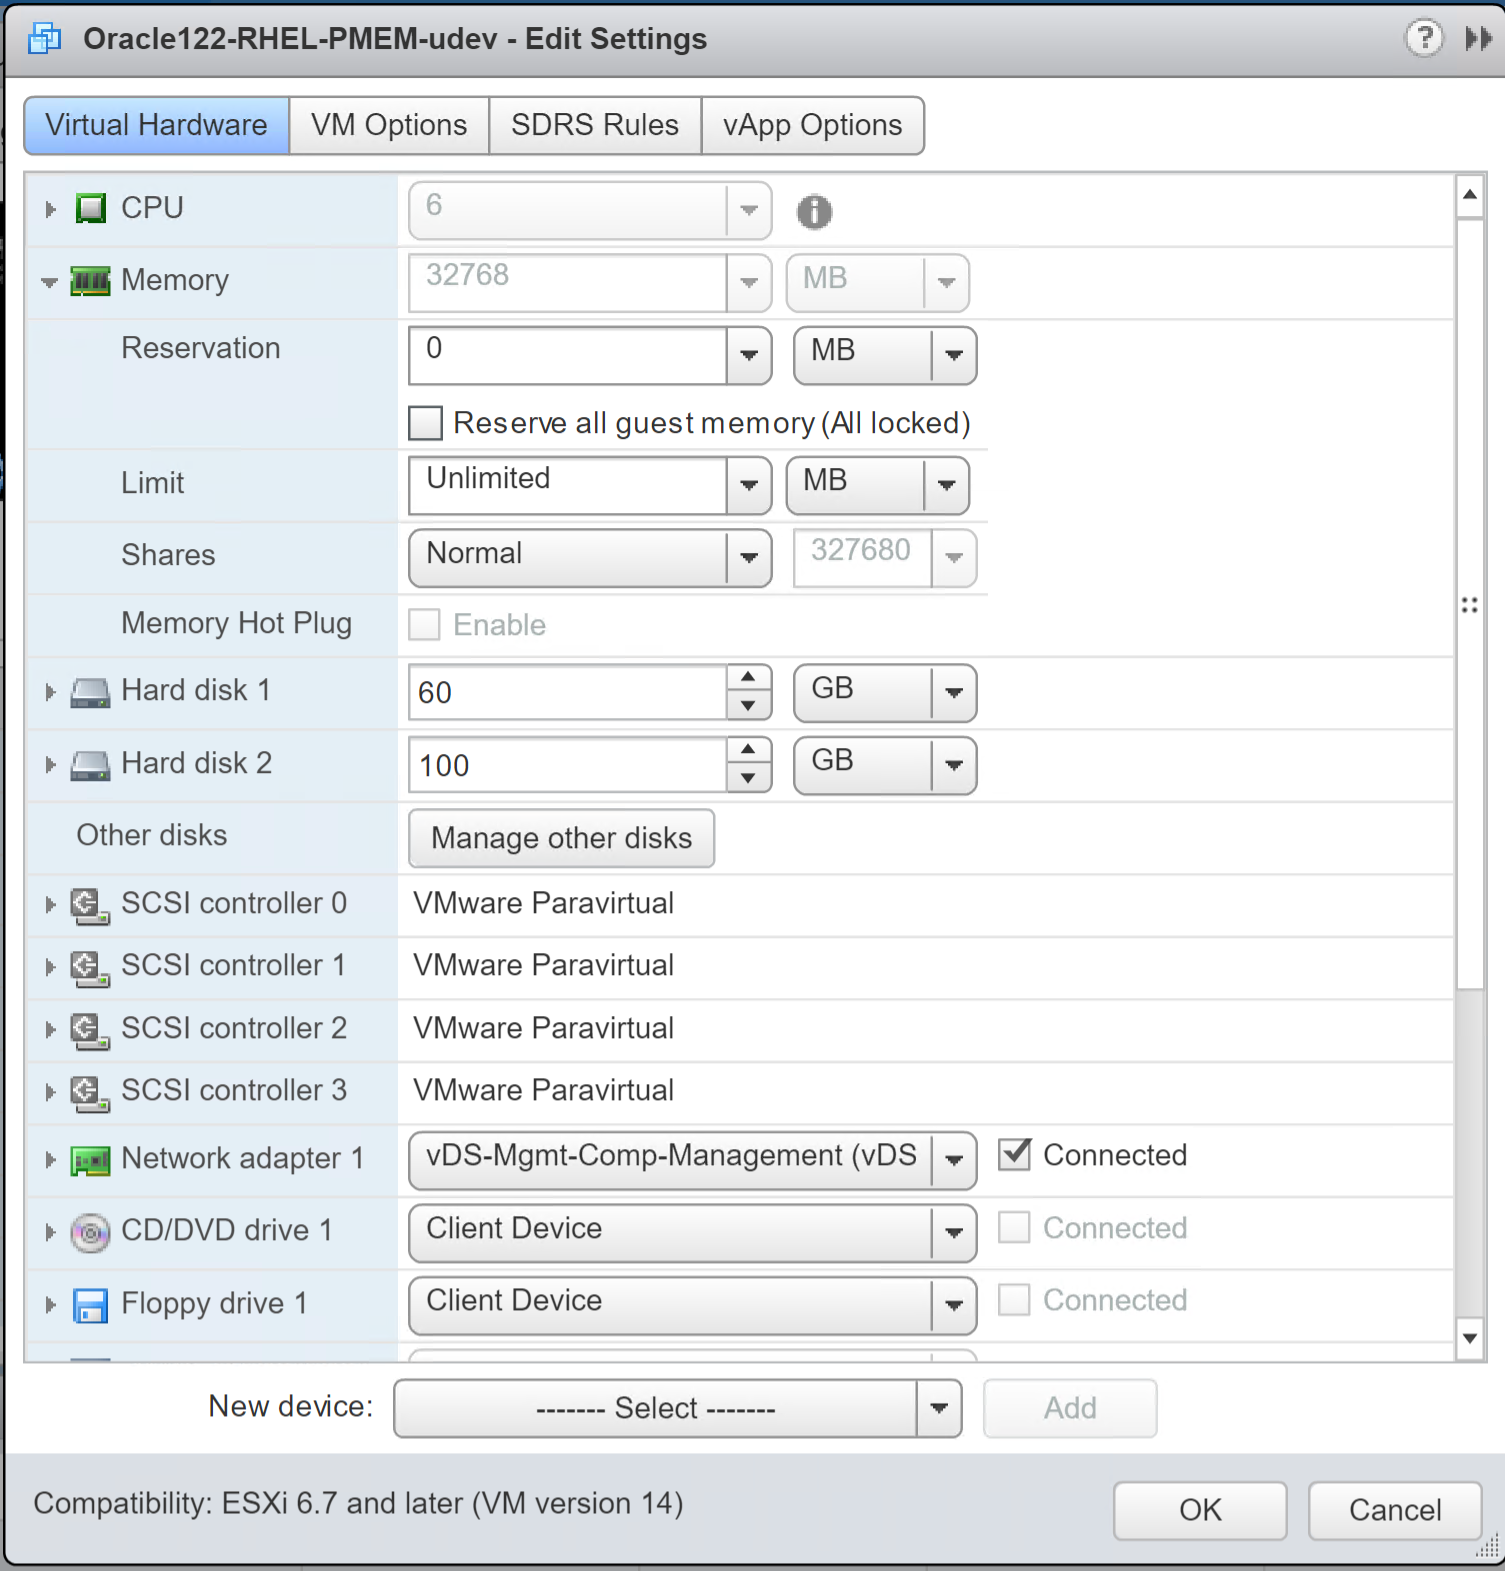Screen dimensions: 1505x1571
Task: Click the scrollbar down arrow
Action: [1470, 1338]
